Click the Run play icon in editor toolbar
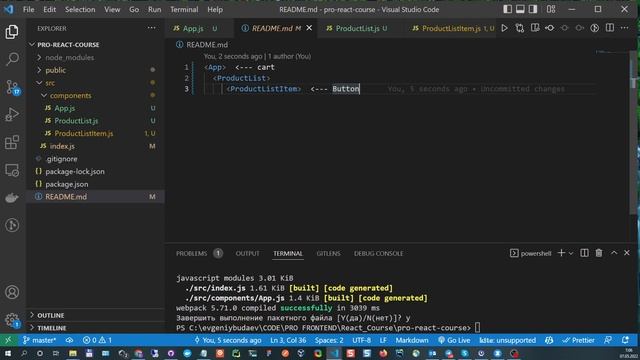 point(504,28)
